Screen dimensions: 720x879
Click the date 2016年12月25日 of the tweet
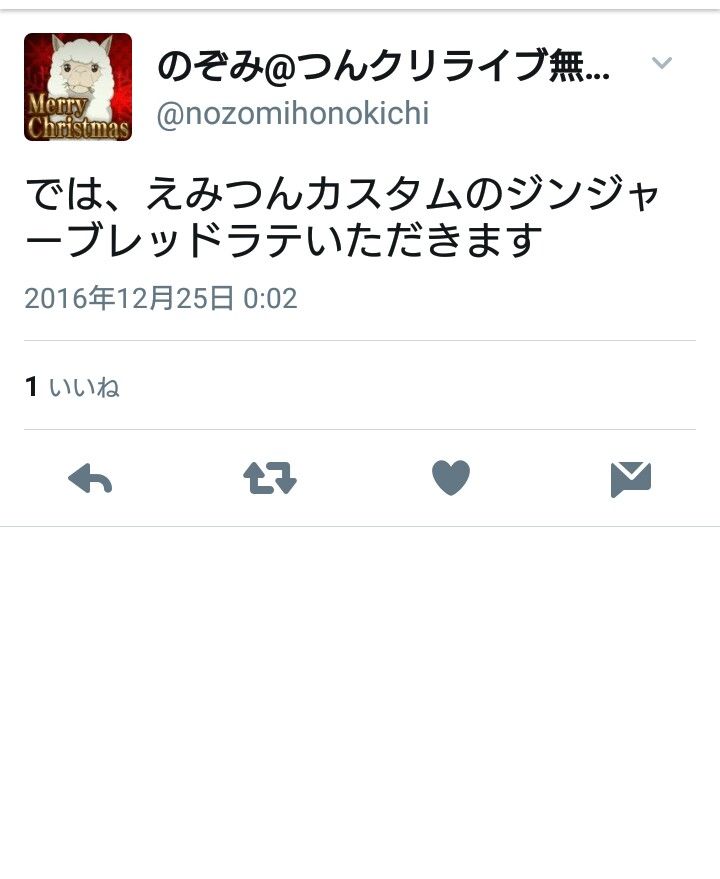[x=129, y=298]
